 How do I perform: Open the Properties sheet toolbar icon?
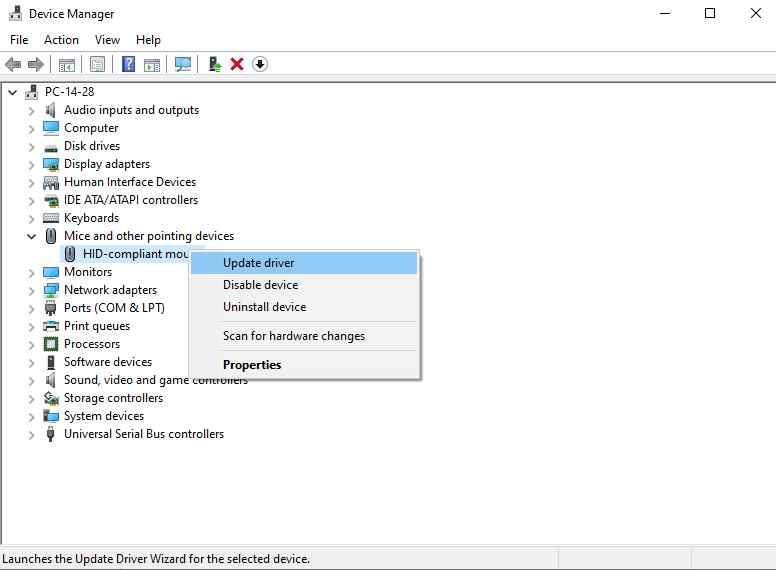(x=97, y=64)
